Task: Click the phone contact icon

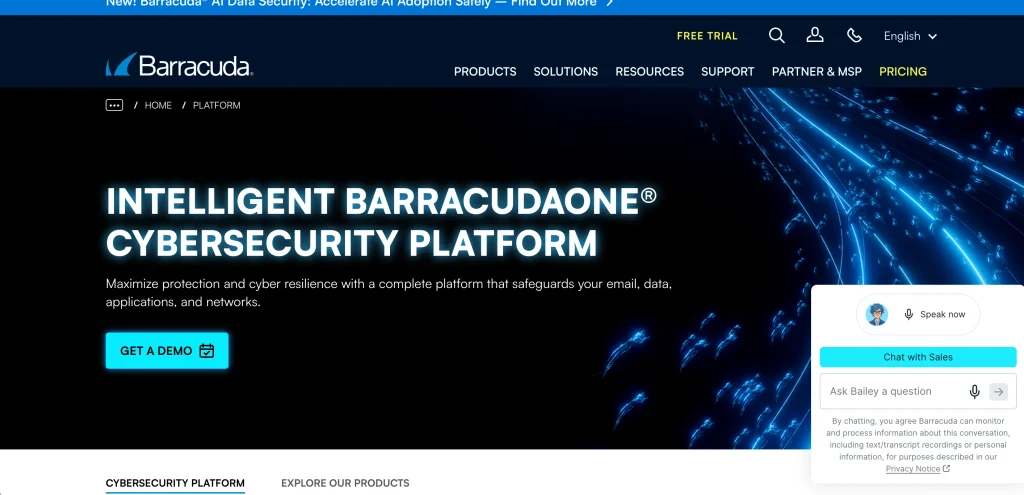Action: coord(854,35)
